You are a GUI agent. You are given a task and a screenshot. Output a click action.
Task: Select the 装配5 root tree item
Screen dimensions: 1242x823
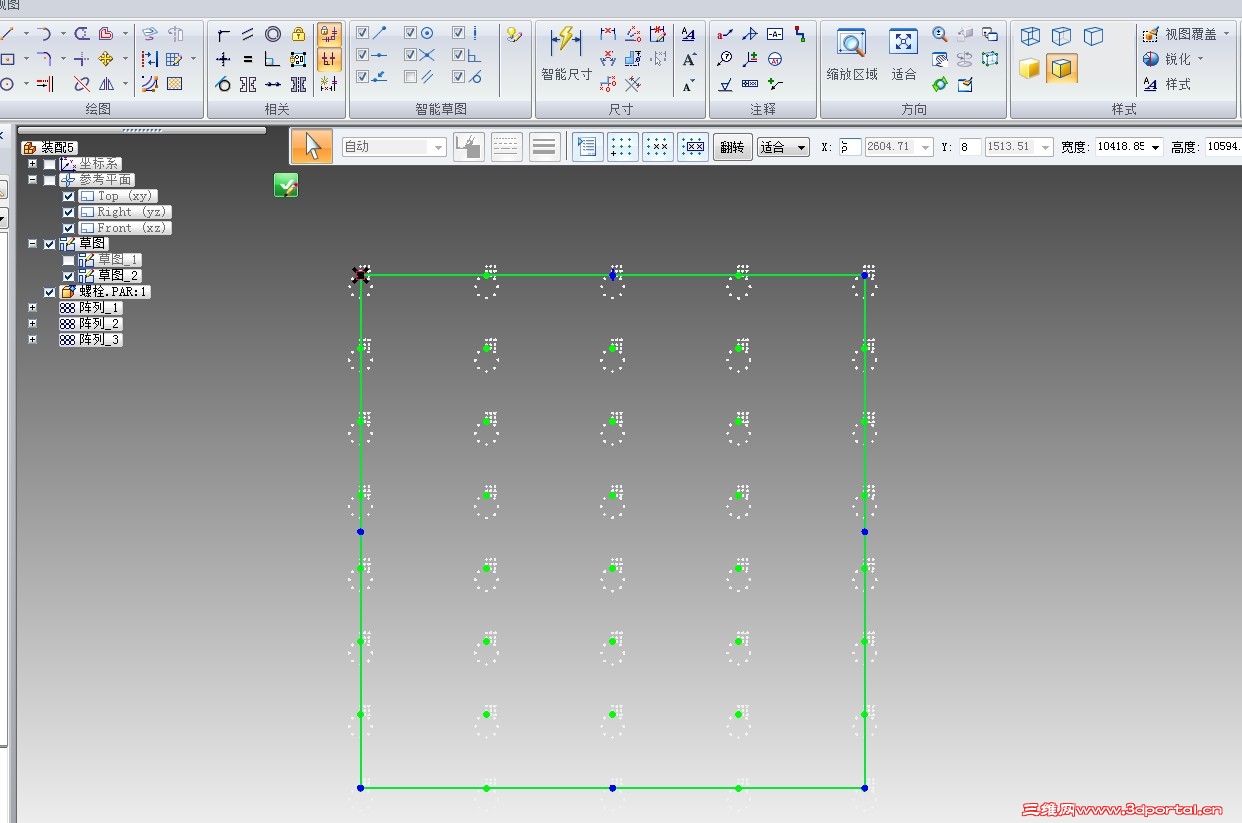tap(50, 148)
